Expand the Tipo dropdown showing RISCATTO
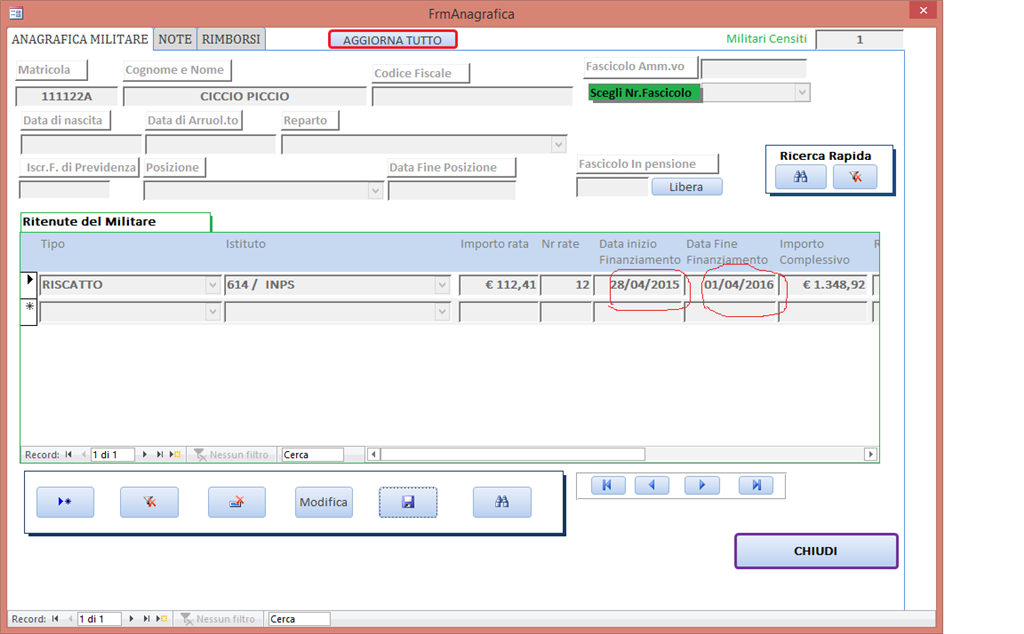The width and height of the screenshot is (1024, 634). click(x=212, y=285)
